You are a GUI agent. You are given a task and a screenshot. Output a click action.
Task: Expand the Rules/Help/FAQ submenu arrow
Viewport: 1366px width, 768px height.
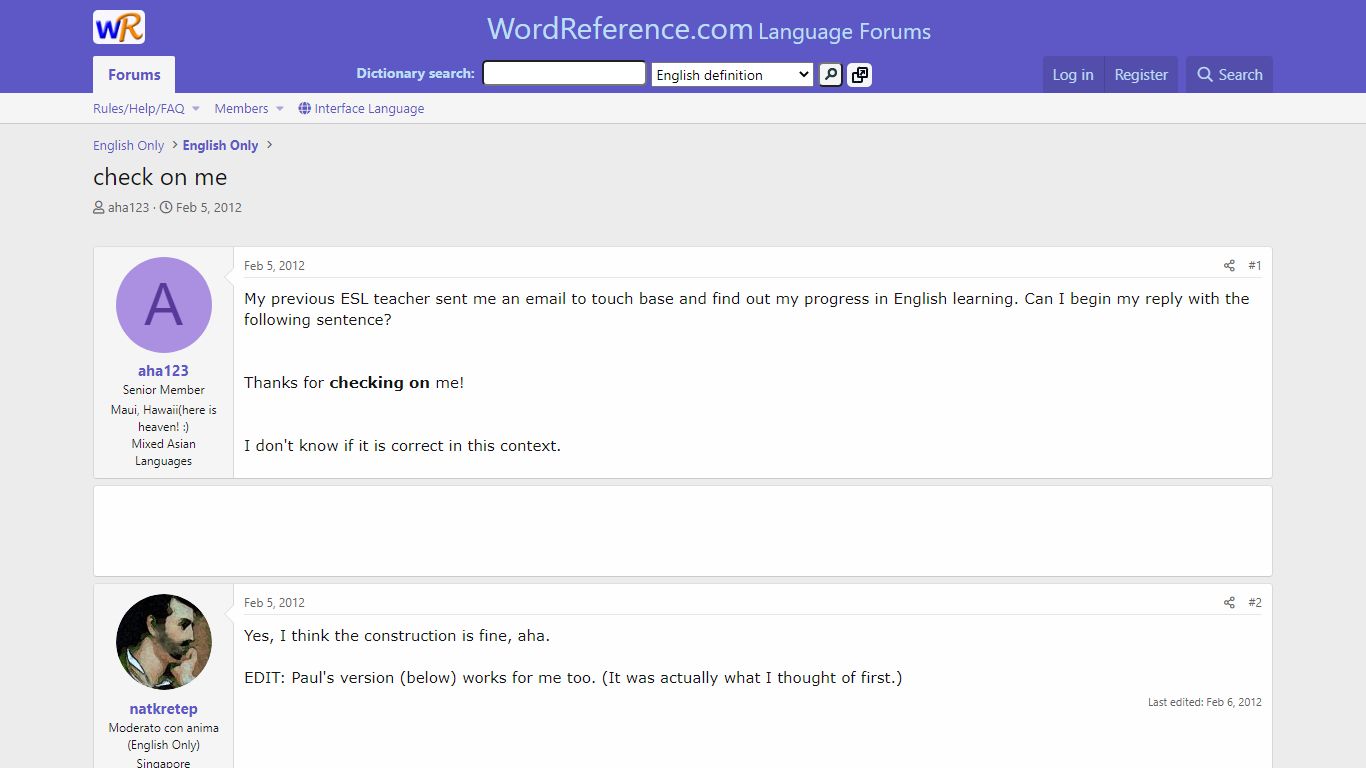196,109
